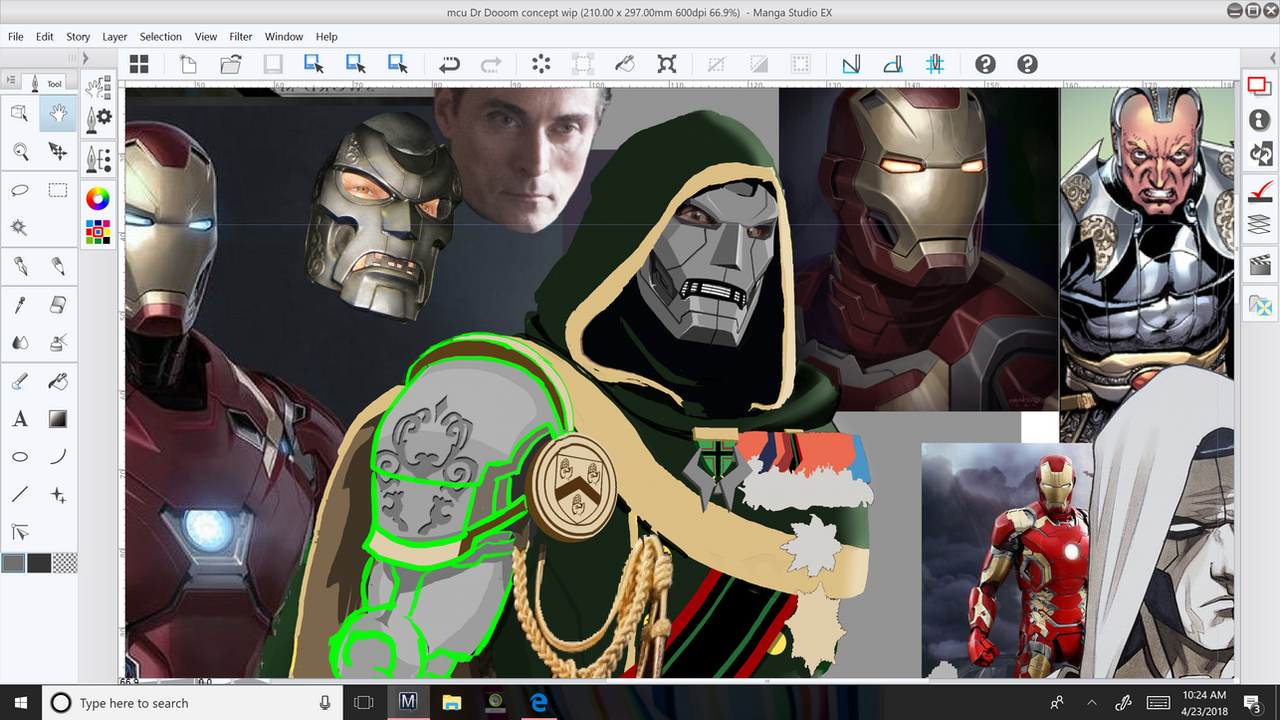Click the four-square grid icon in command bar
The image size is (1280, 720).
139,65
